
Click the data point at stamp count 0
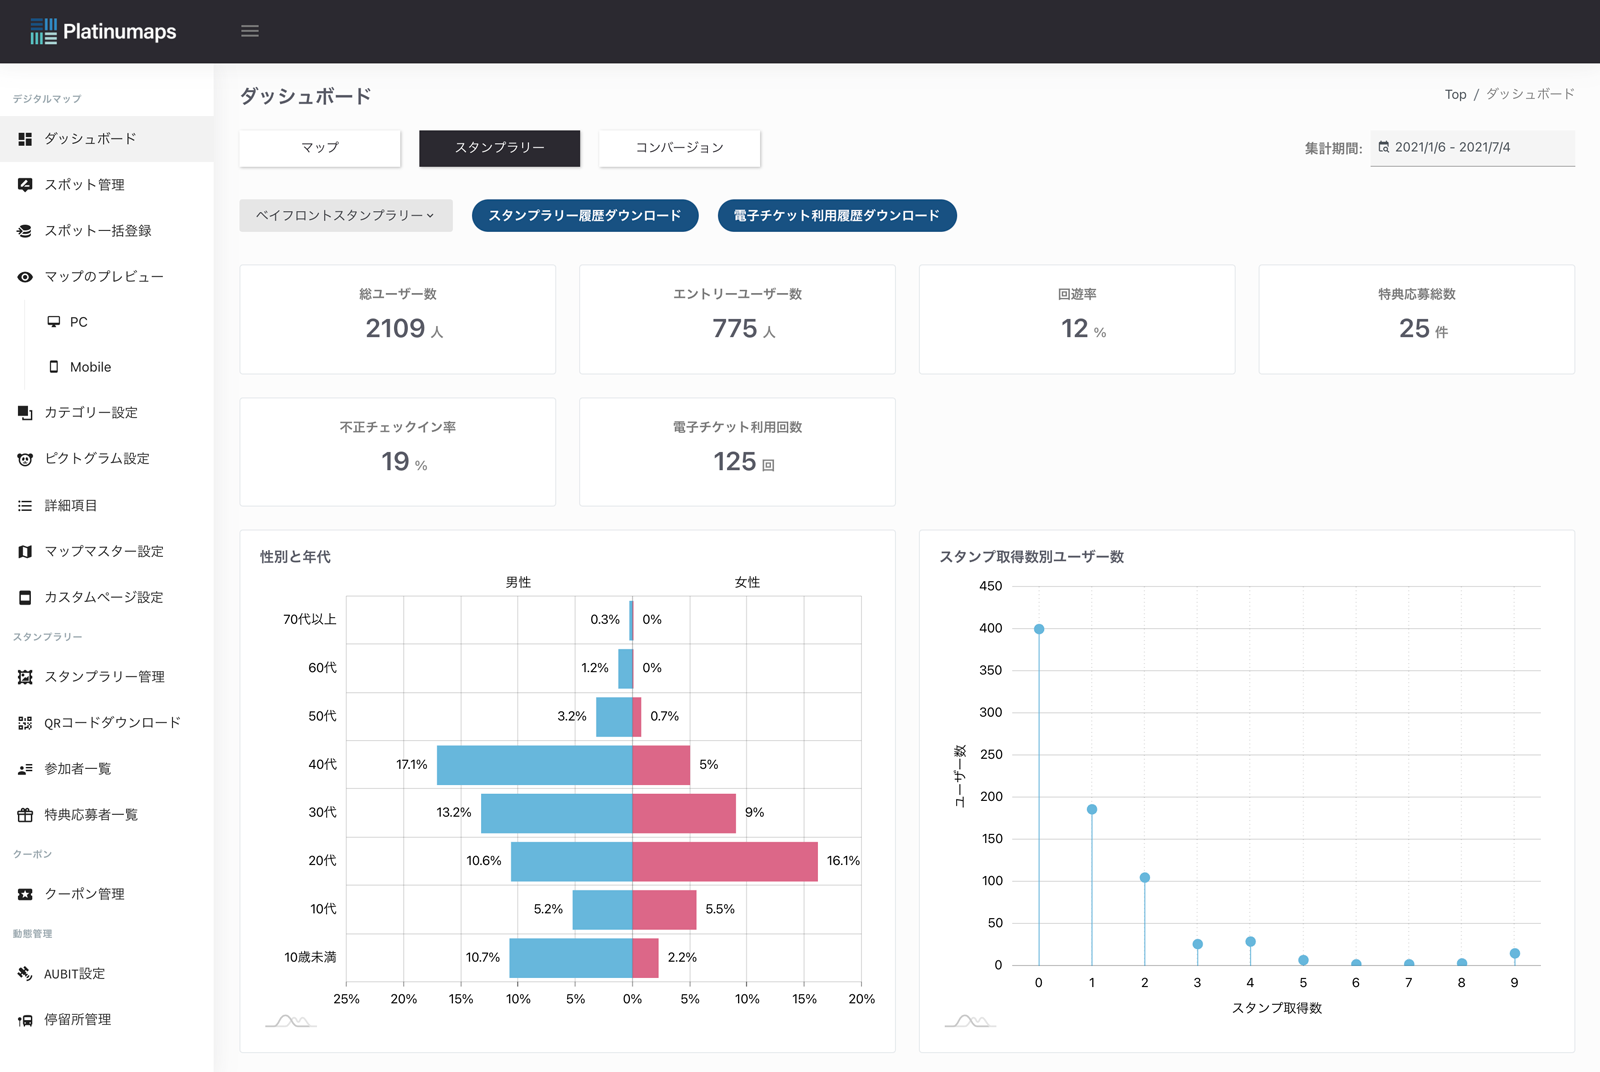click(x=1039, y=629)
